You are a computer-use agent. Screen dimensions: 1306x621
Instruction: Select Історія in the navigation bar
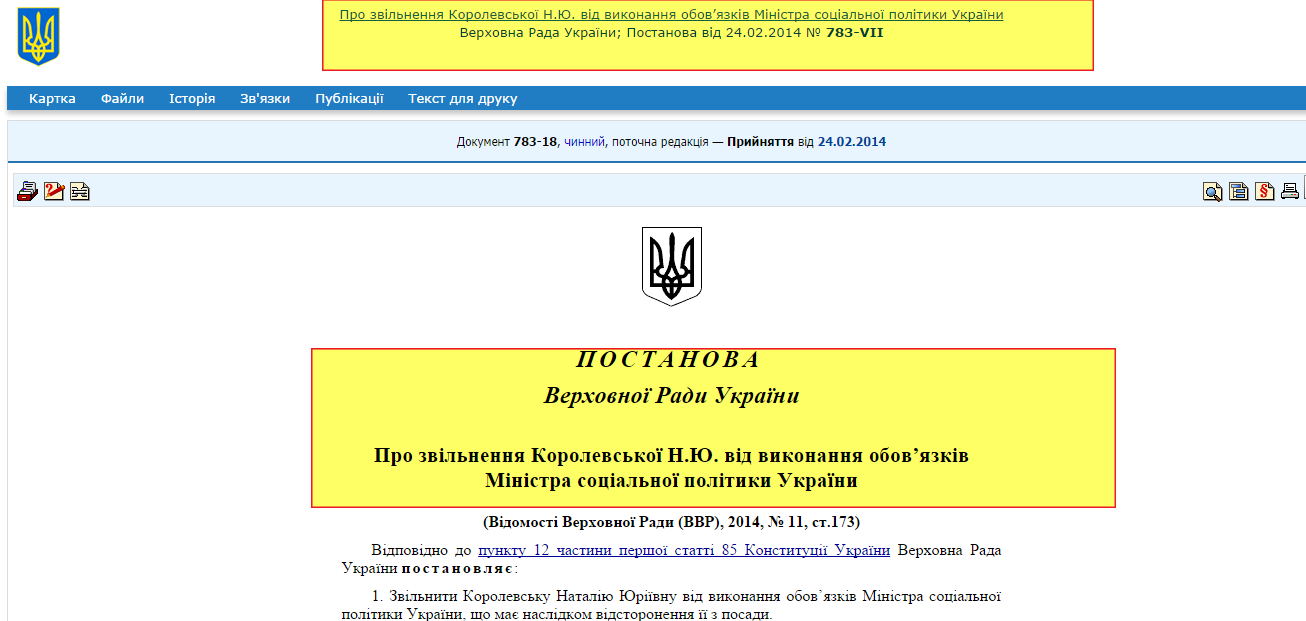(x=191, y=98)
